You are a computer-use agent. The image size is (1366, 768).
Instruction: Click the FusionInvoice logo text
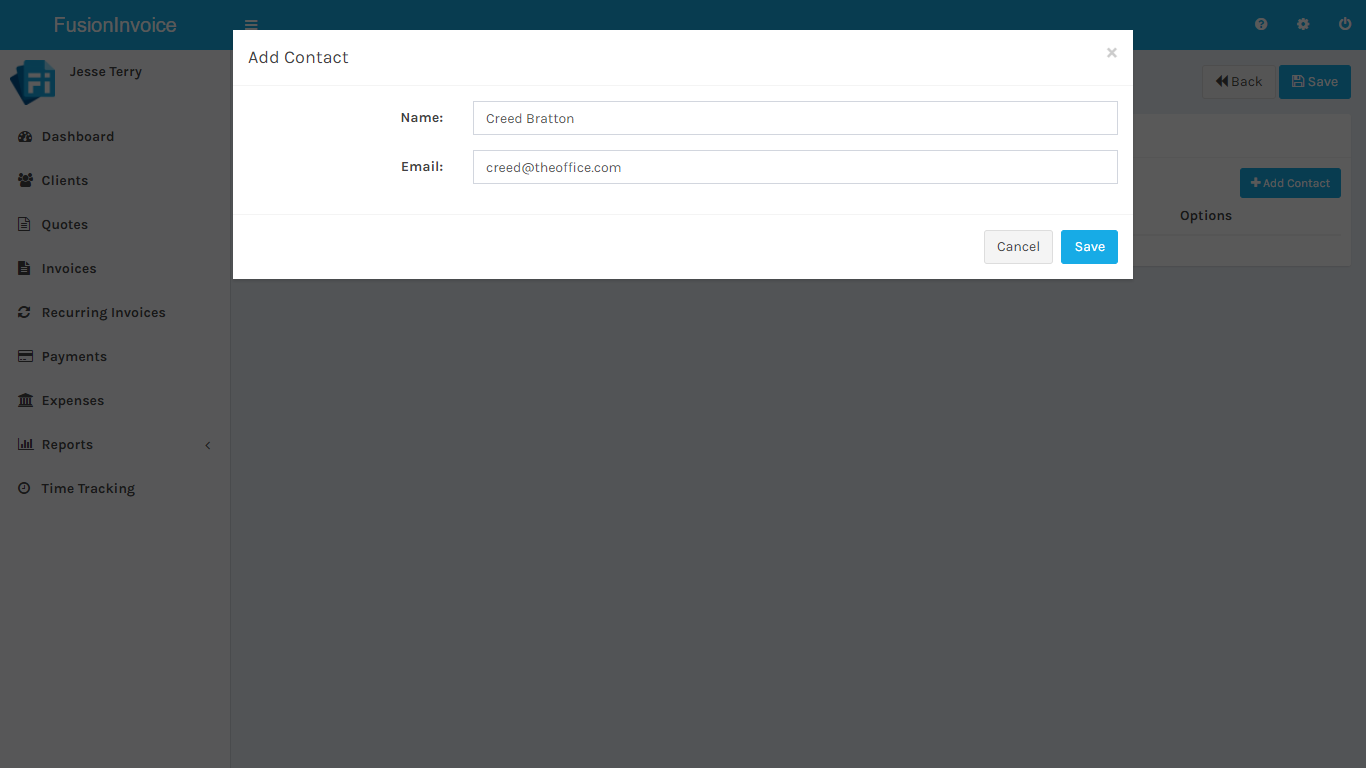click(115, 25)
